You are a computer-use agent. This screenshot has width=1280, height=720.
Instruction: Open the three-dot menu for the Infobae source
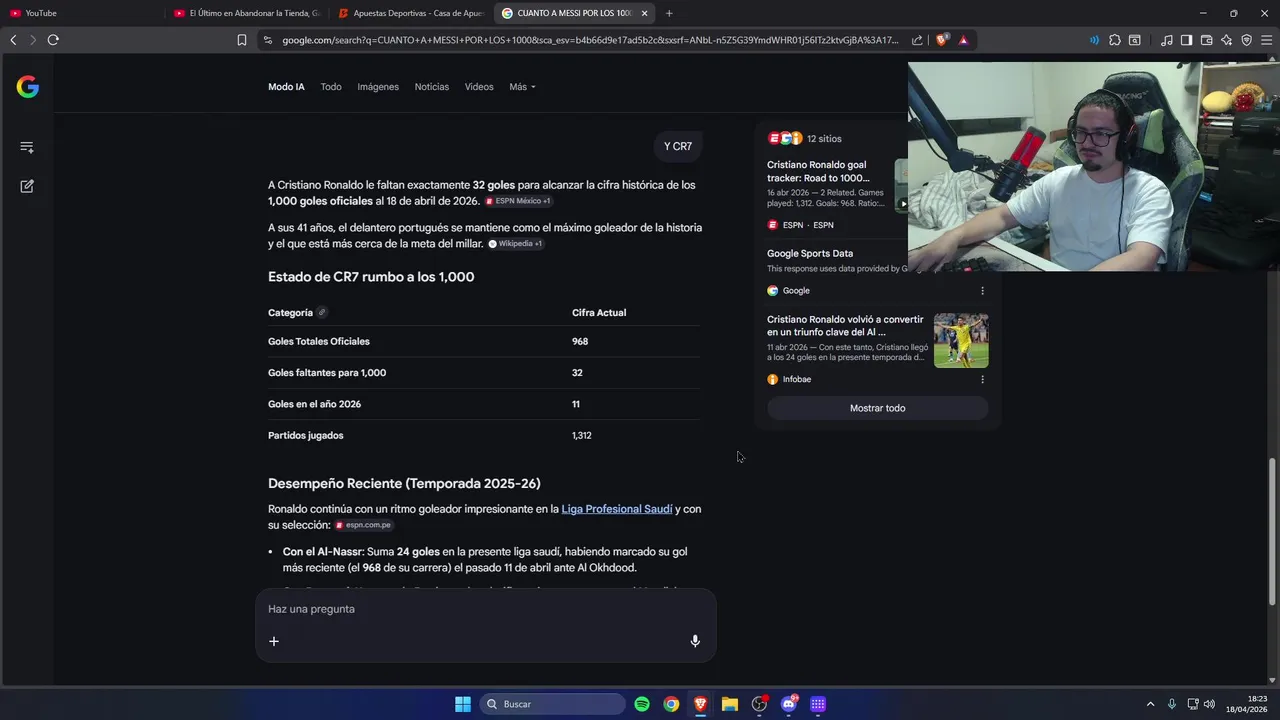pos(982,380)
